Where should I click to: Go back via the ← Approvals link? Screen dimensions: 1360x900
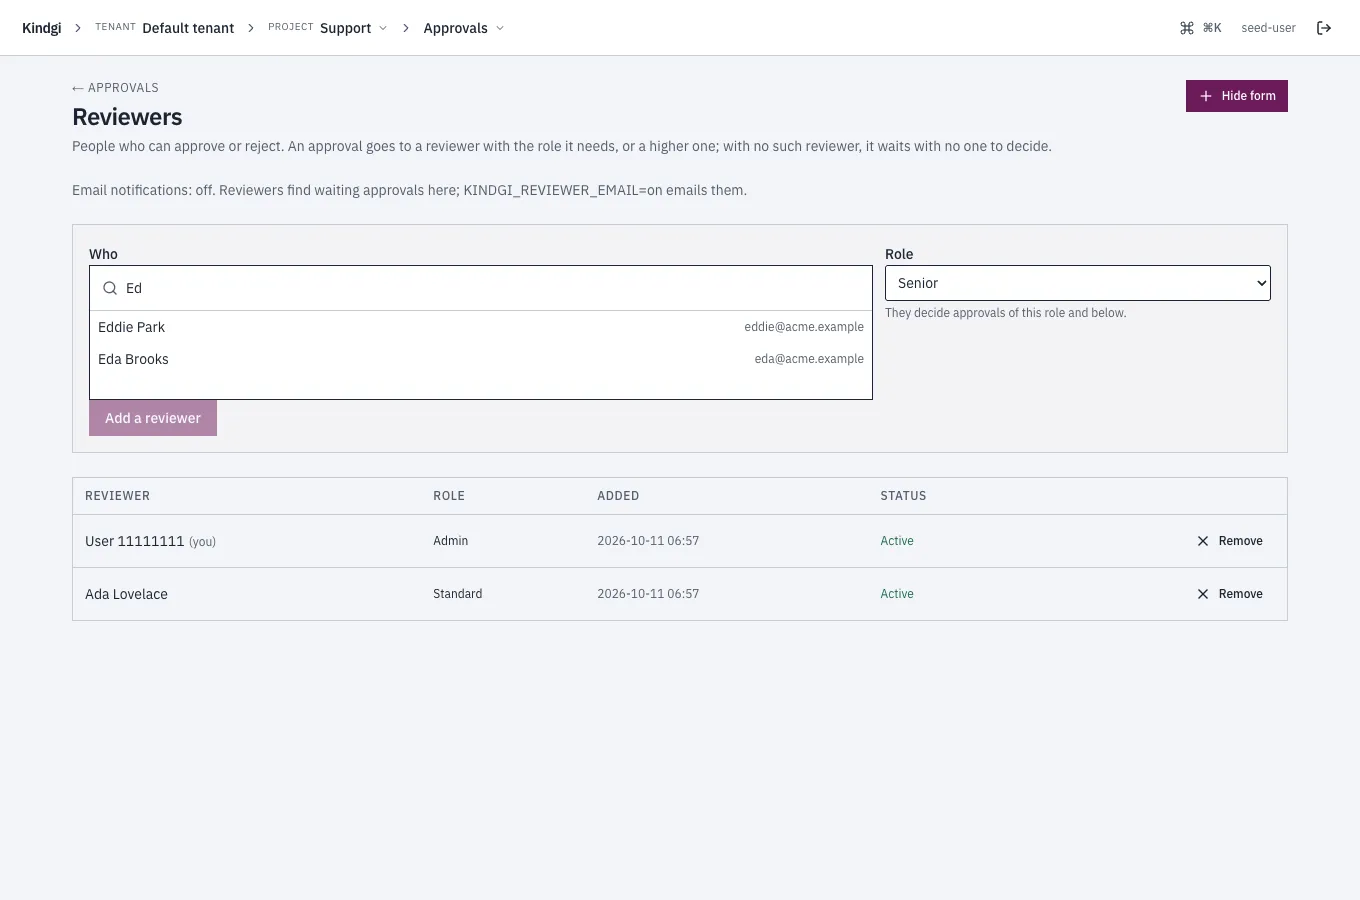[115, 88]
